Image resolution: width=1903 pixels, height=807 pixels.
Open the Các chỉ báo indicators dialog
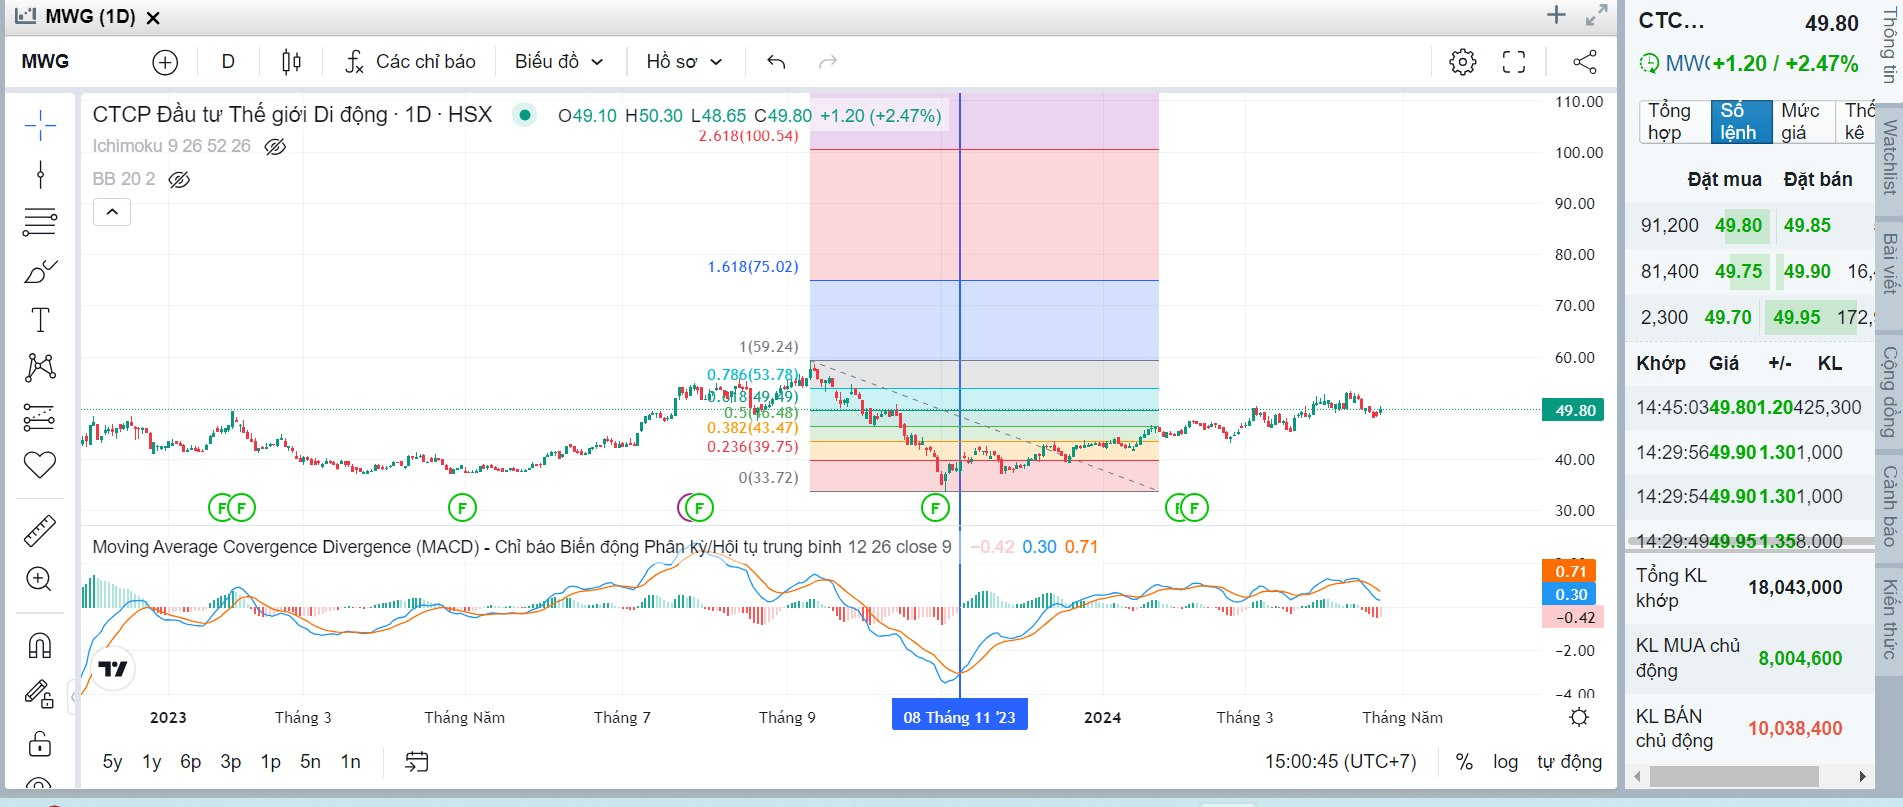click(x=410, y=62)
